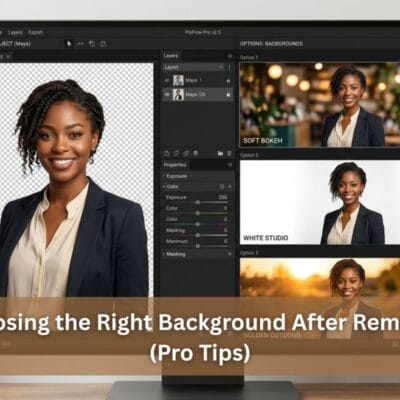This screenshot has height=400, width=400.
Task: Open the Export menu in menu bar
Action: point(35,32)
